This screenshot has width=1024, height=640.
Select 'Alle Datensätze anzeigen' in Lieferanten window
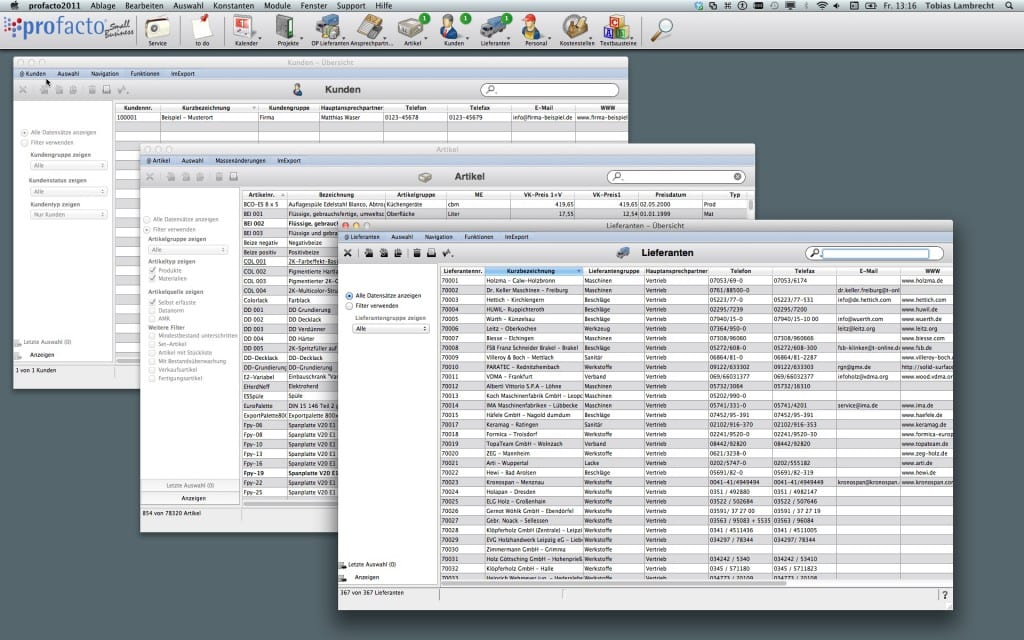tap(349, 296)
